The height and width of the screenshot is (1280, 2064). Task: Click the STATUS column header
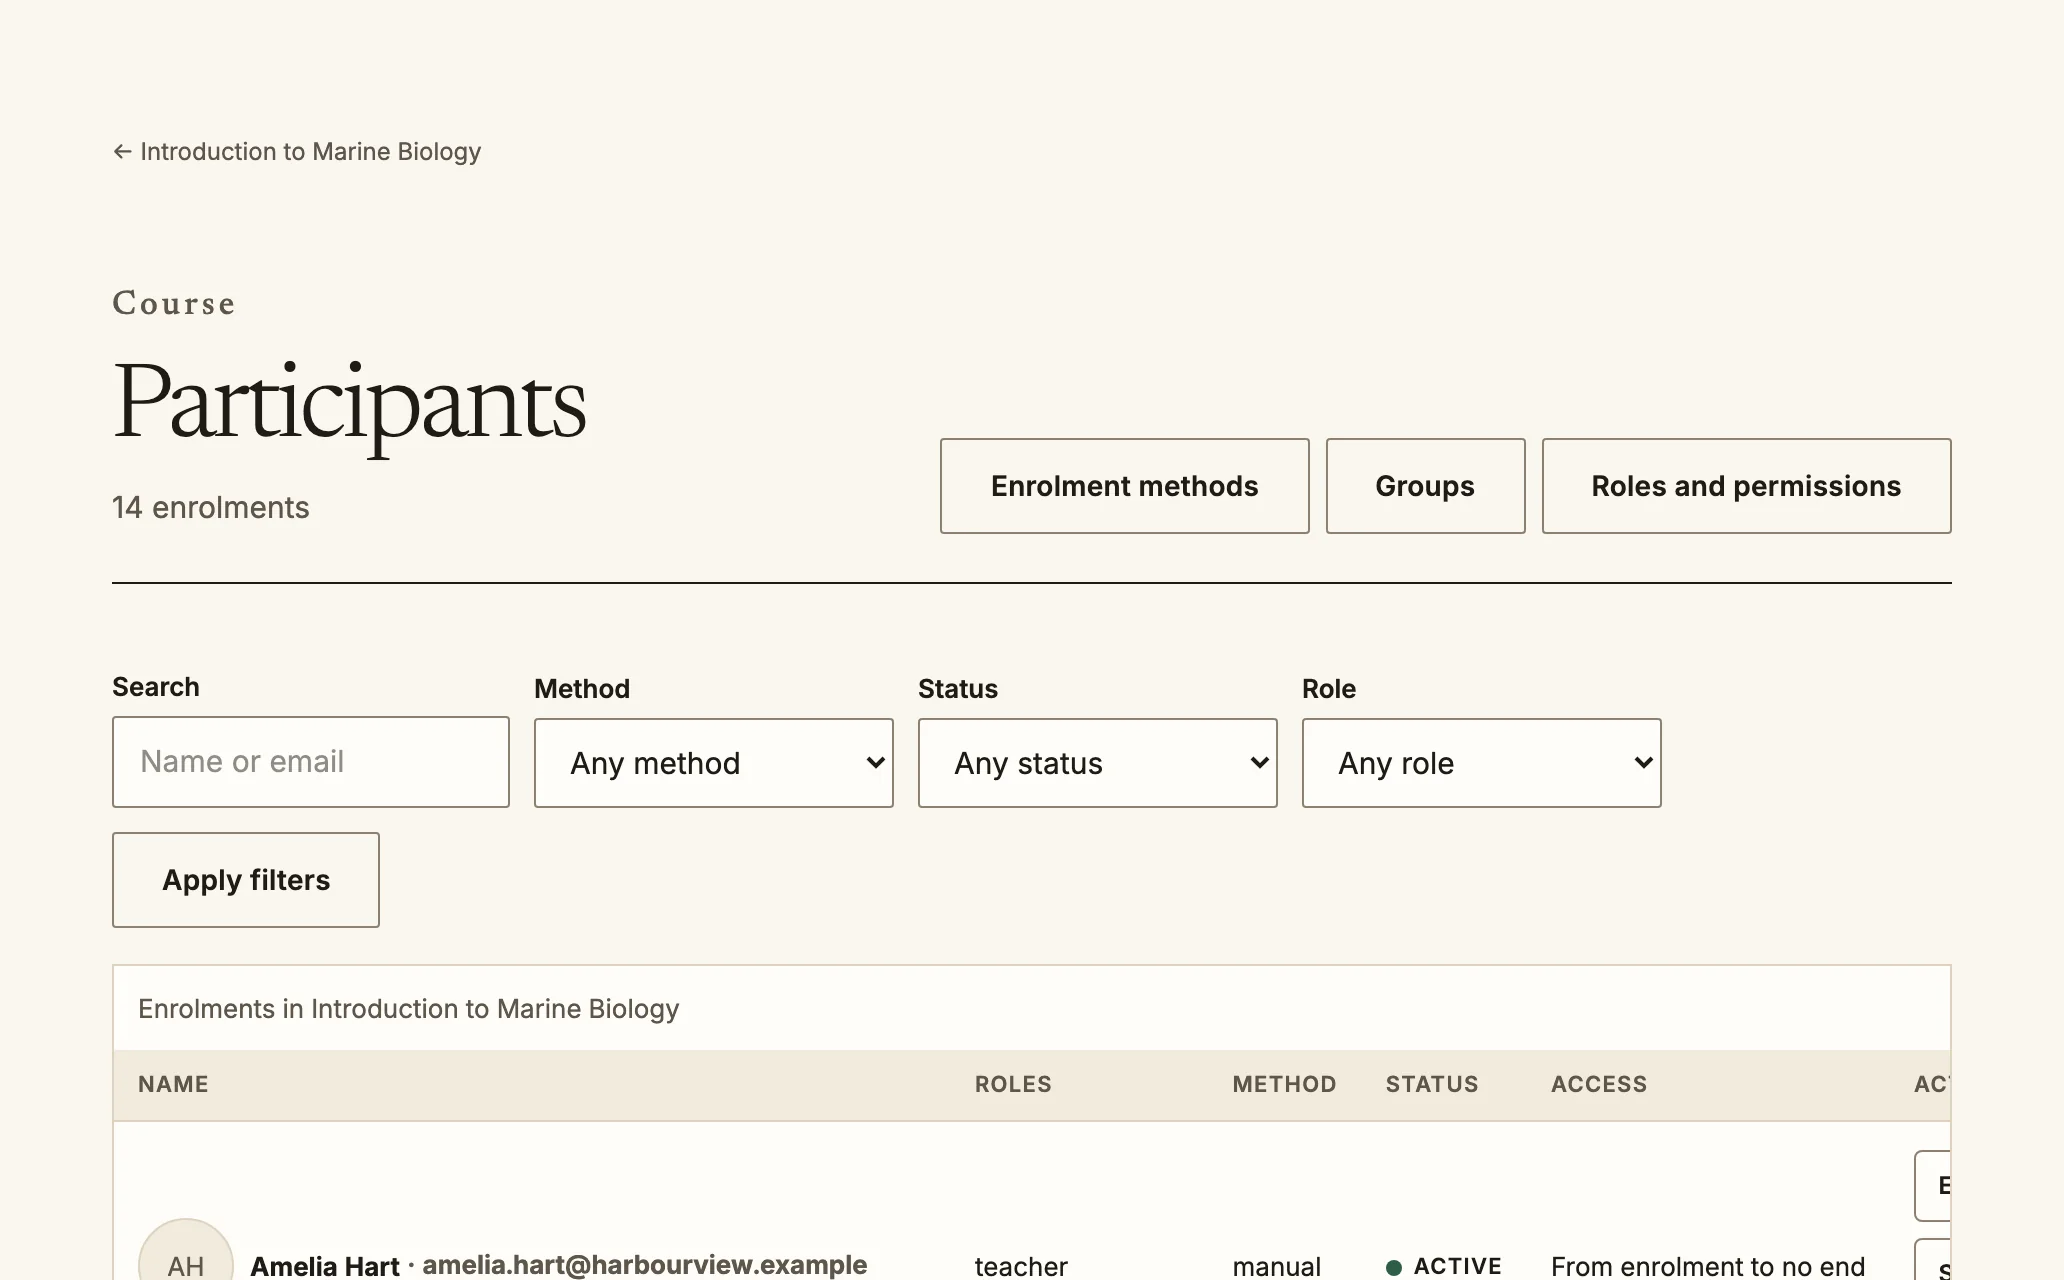click(1432, 1085)
